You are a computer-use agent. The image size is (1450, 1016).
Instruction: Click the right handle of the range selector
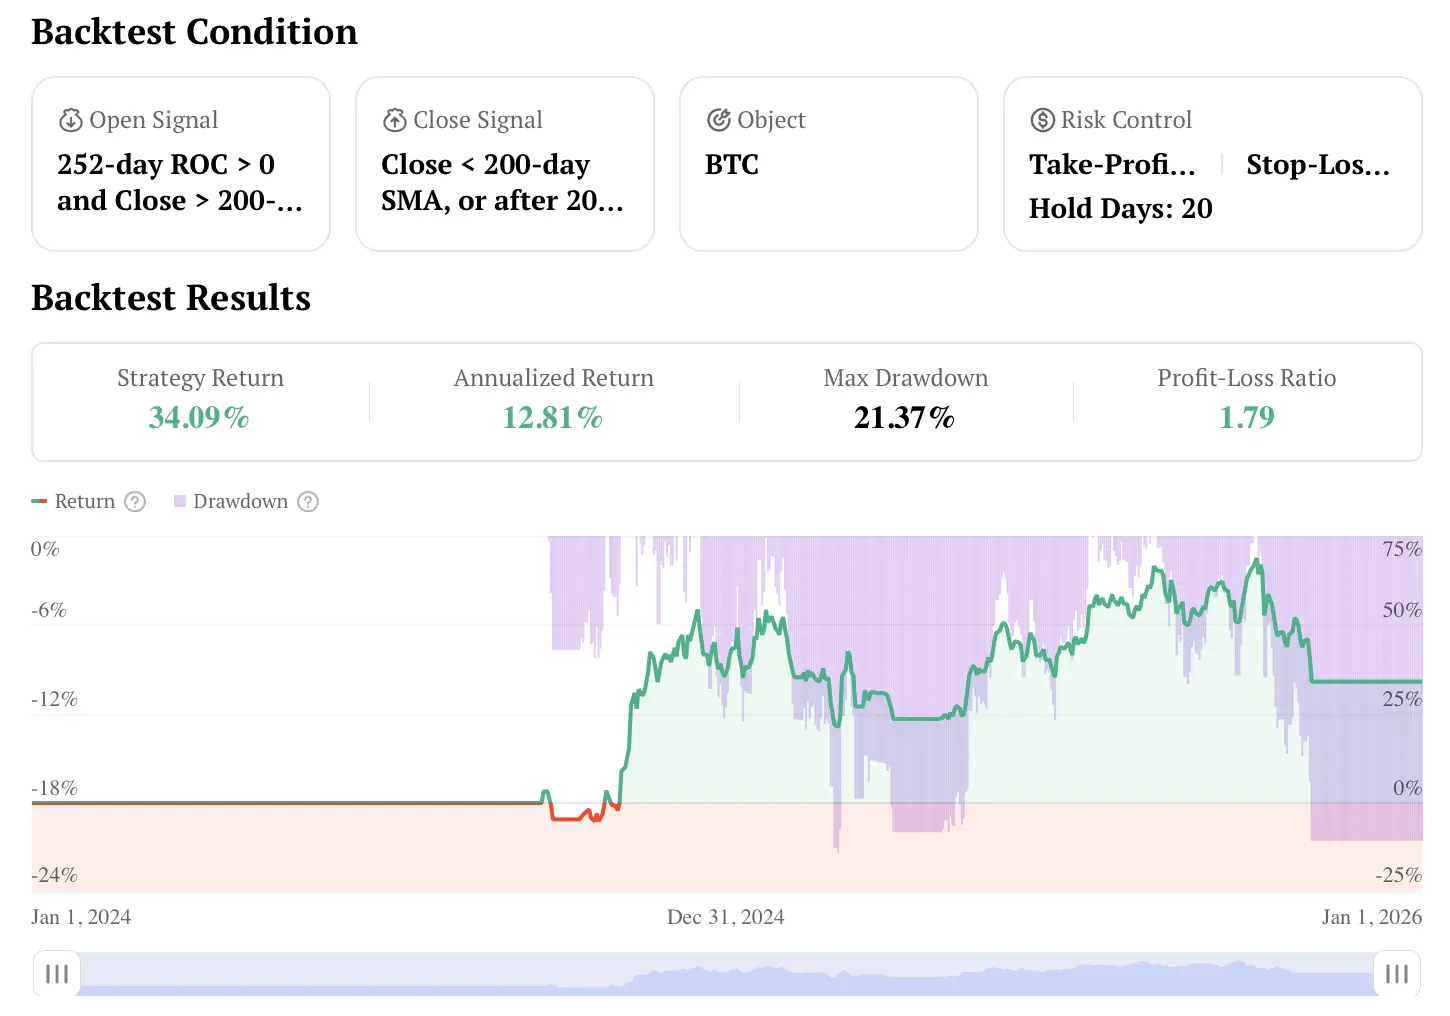point(1395,973)
